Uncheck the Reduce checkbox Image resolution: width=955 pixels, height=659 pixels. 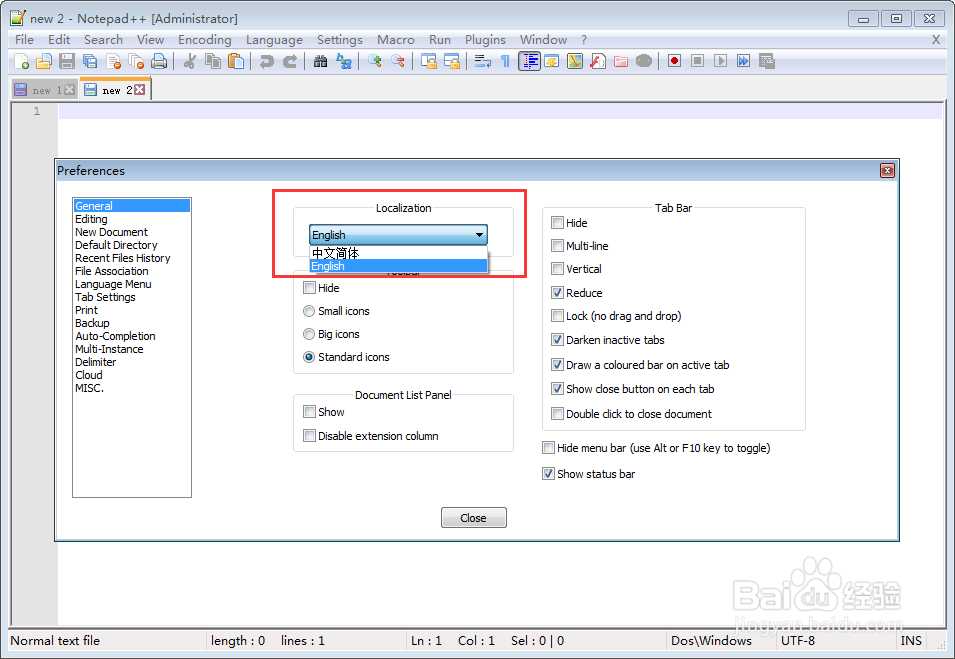click(x=557, y=292)
